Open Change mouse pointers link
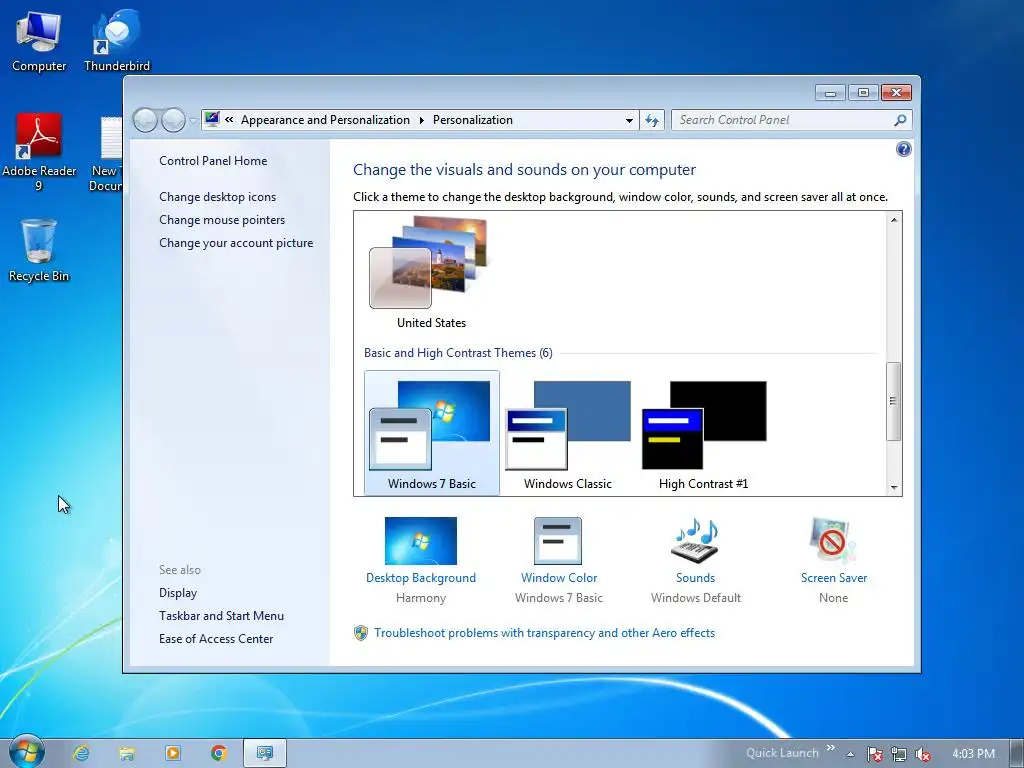Image resolution: width=1024 pixels, height=768 pixels. 222,219
